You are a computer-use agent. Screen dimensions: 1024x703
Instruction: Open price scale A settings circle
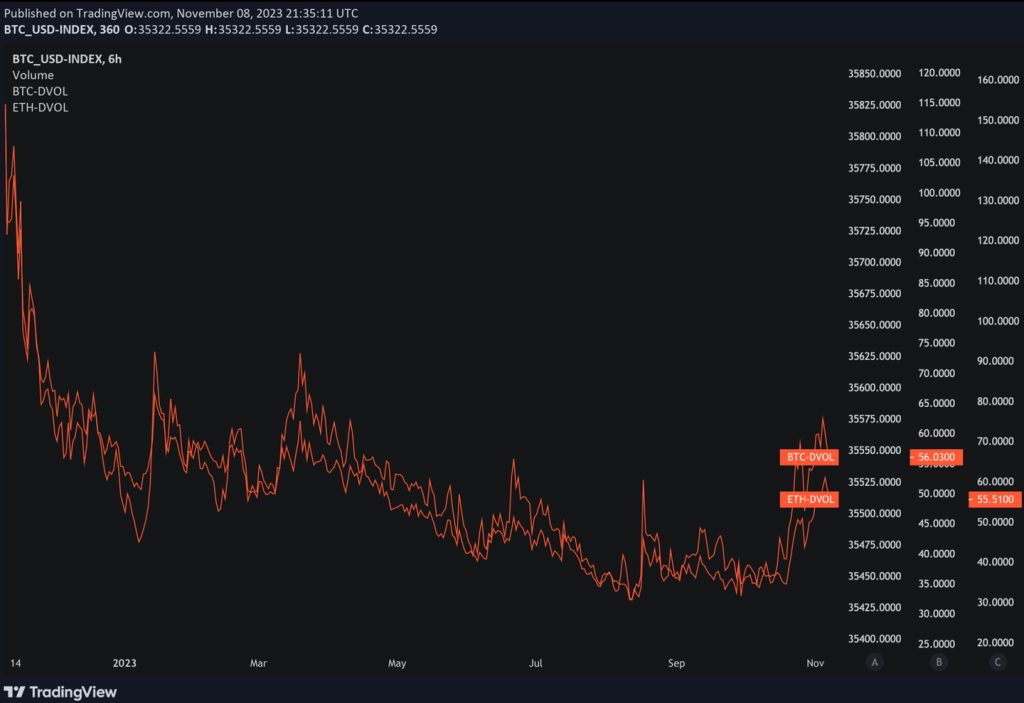[874, 662]
